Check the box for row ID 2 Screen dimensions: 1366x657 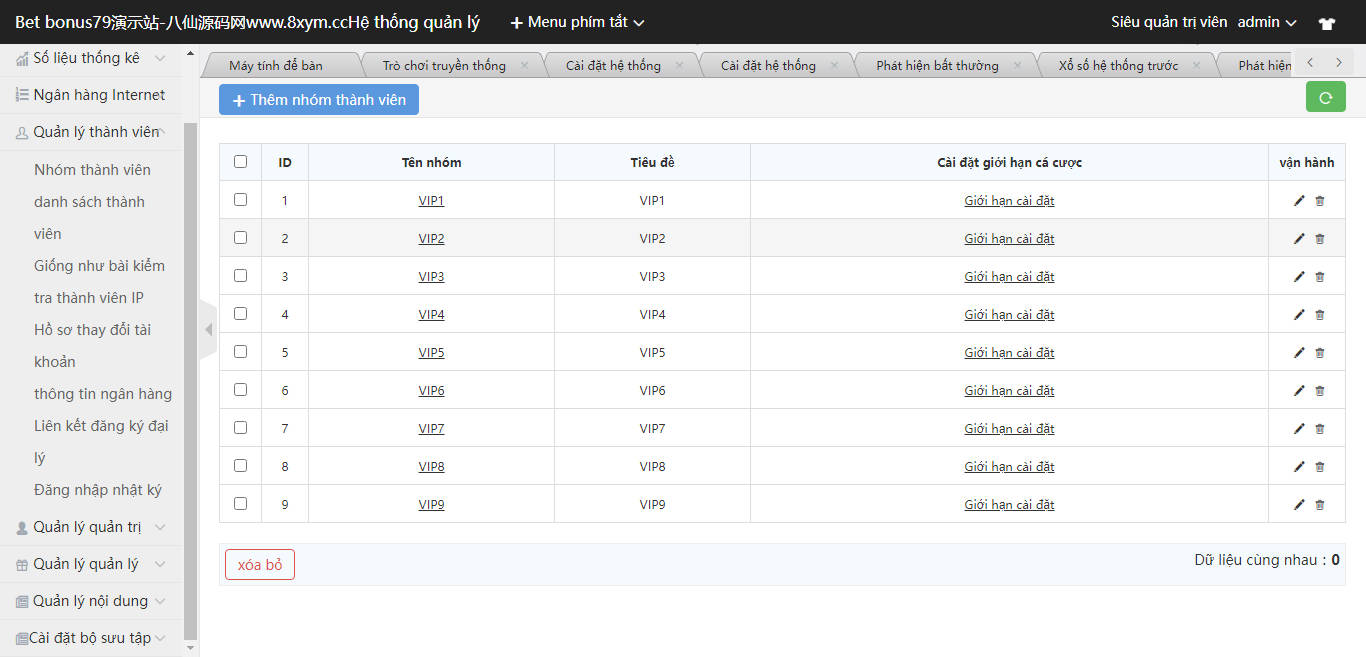click(240, 237)
